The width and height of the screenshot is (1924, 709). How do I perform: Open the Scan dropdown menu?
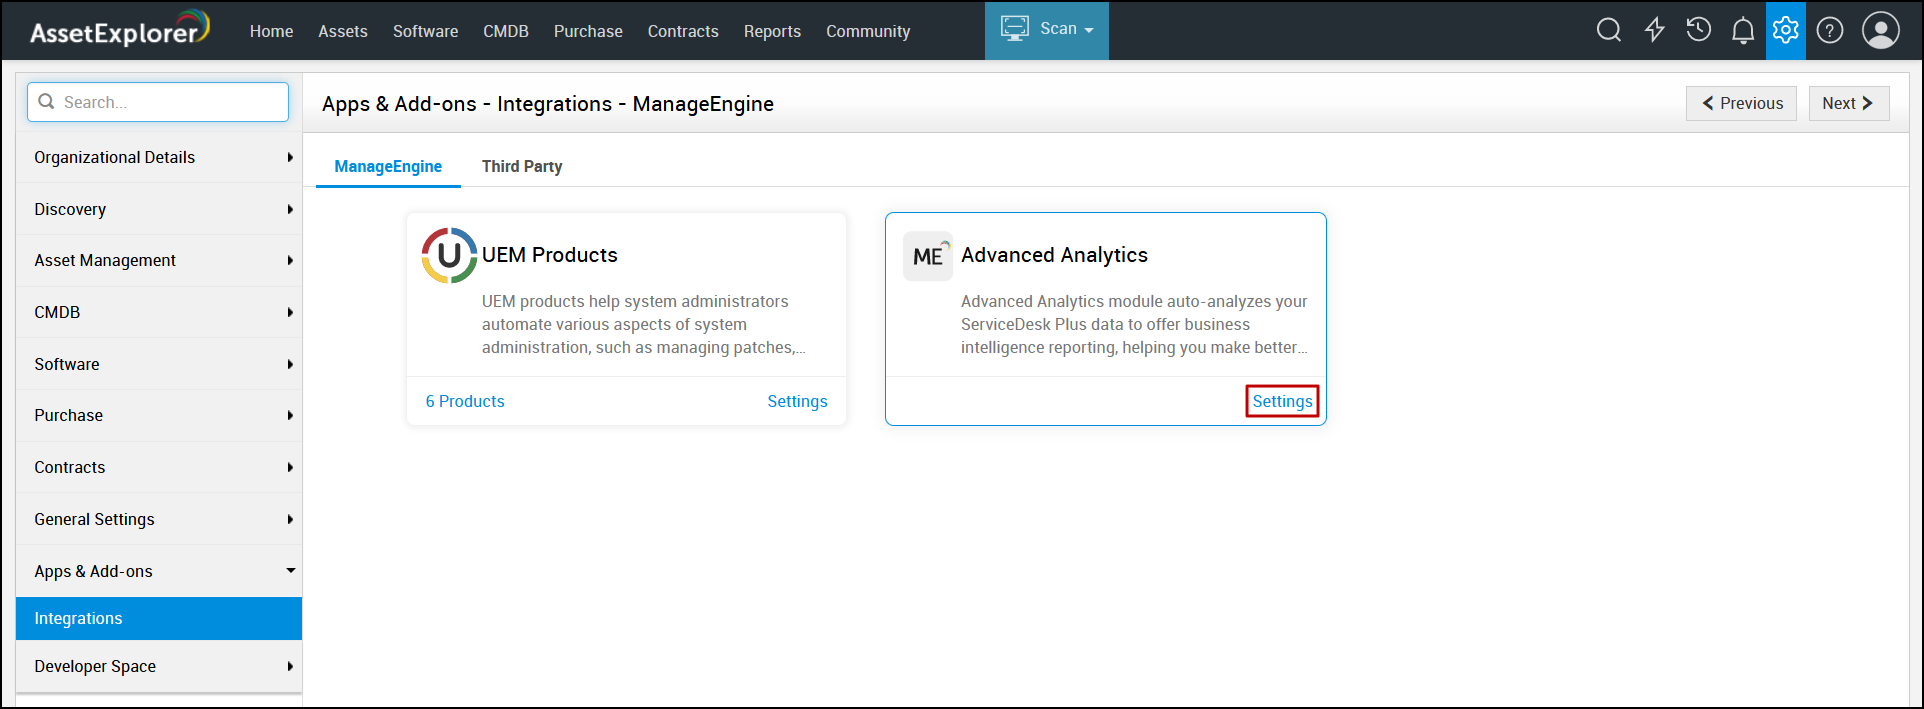click(x=1047, y=30)
